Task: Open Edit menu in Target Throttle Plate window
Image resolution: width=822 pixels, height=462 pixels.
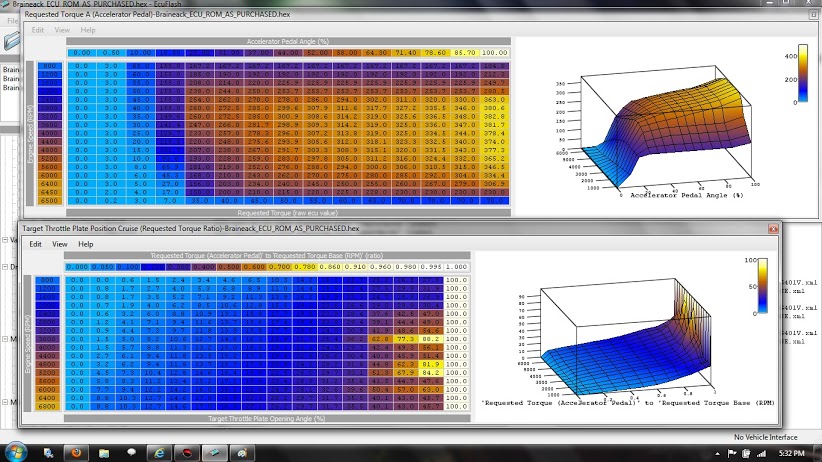Action: click(x=35, y=244)
